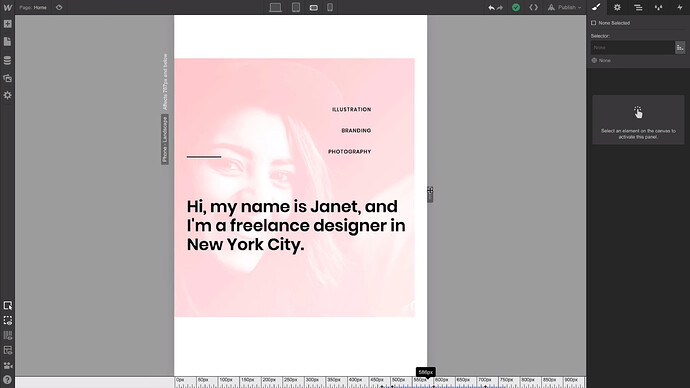This screenshot has height=388, width=690.
Task: Open the Help question mark icon
Action: [x=7, y=380]
